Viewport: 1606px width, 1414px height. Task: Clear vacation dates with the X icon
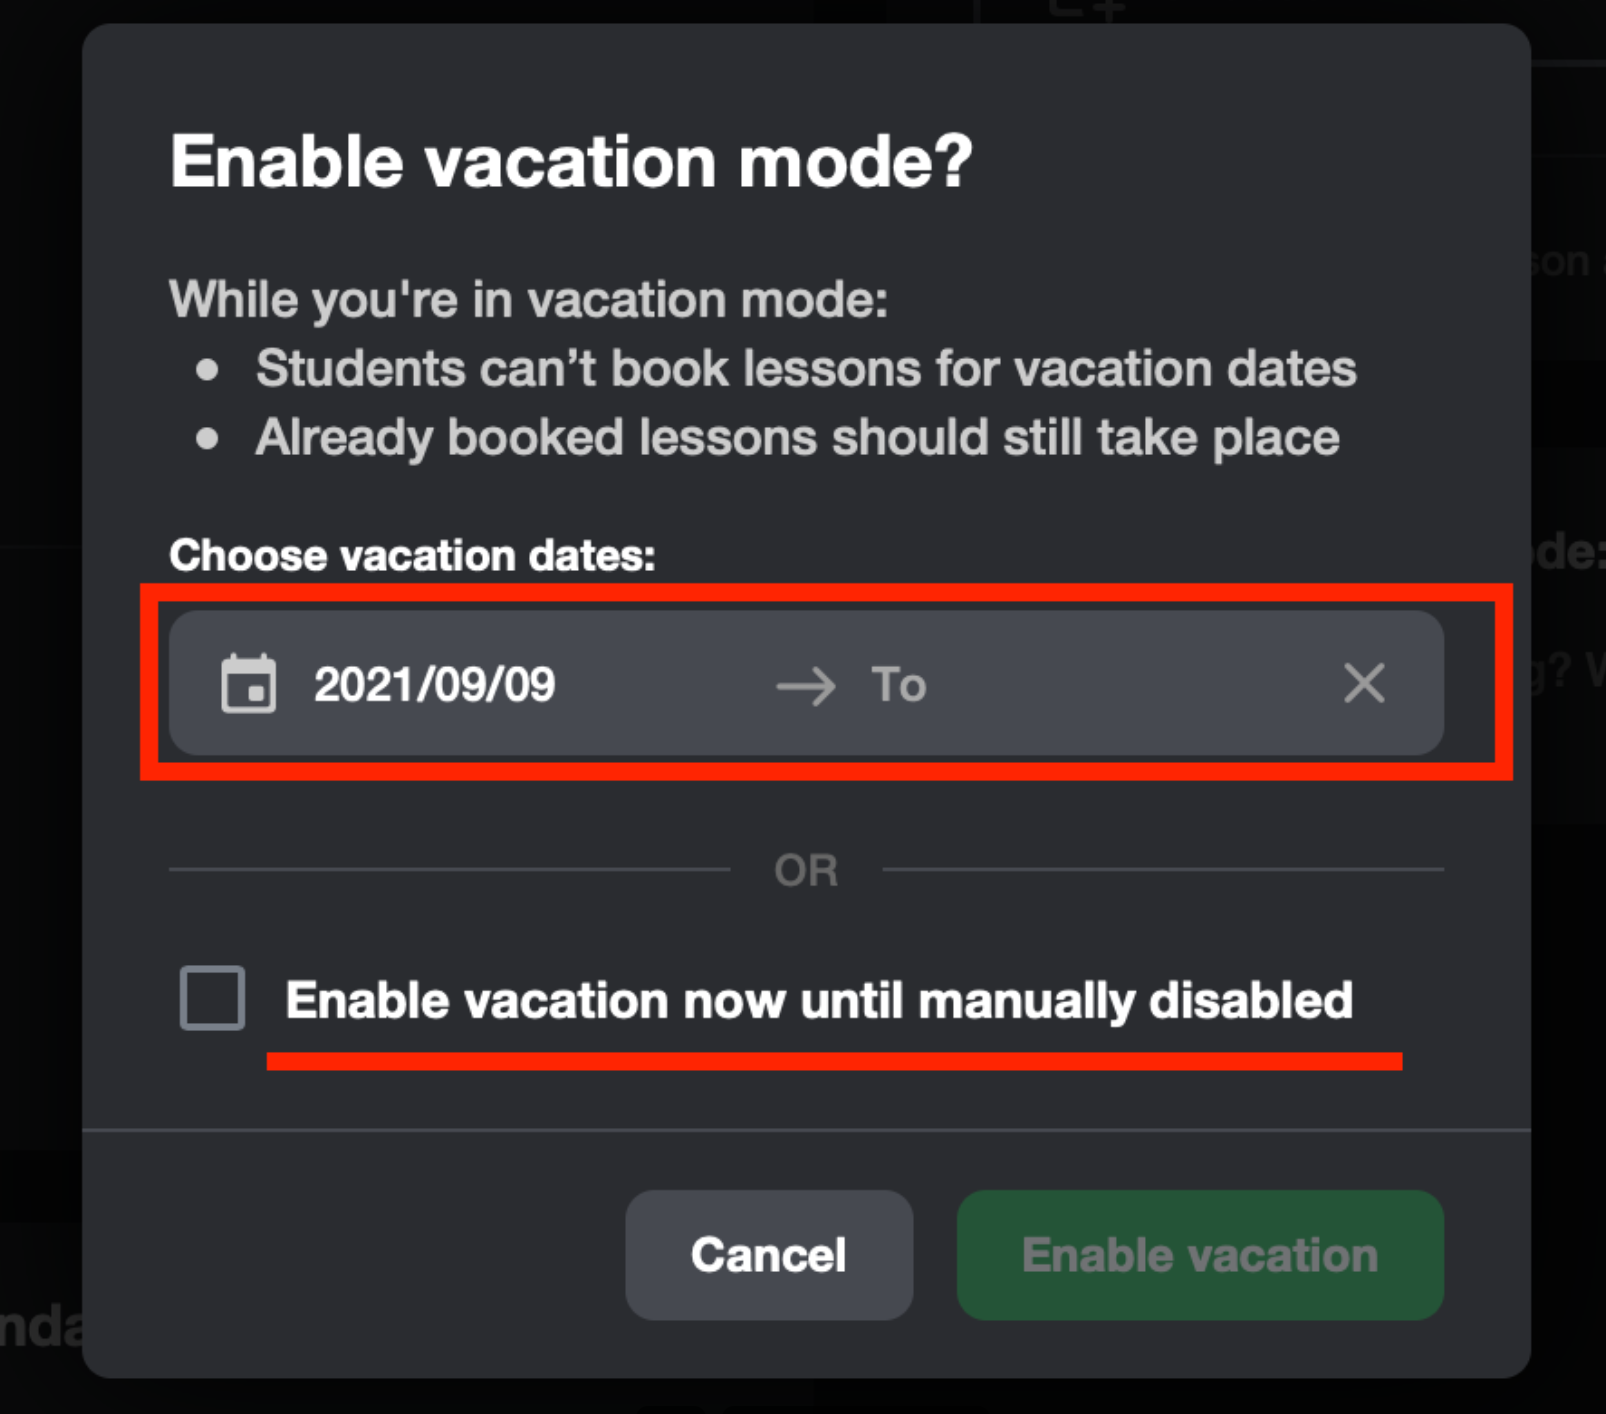click(1364, 684)
